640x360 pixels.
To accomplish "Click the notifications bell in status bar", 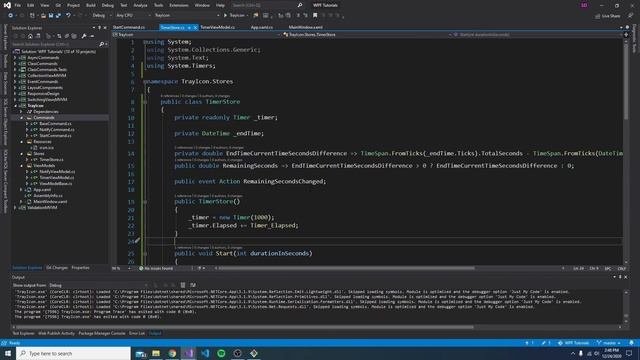I will 631,343.
